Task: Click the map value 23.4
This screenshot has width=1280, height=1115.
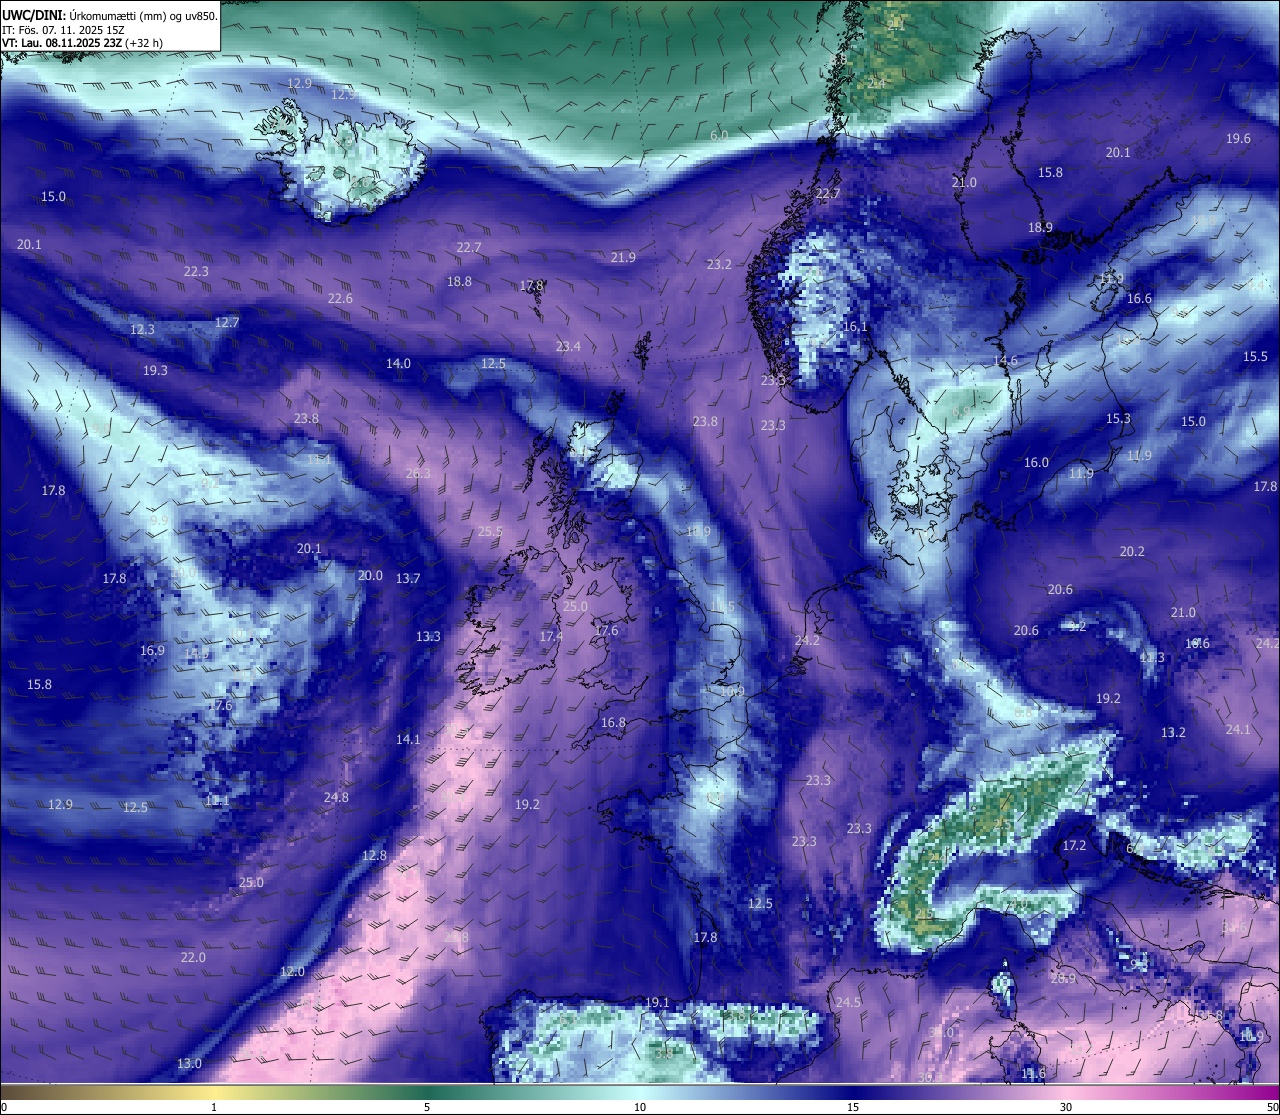Action: (x=568, y=346)
